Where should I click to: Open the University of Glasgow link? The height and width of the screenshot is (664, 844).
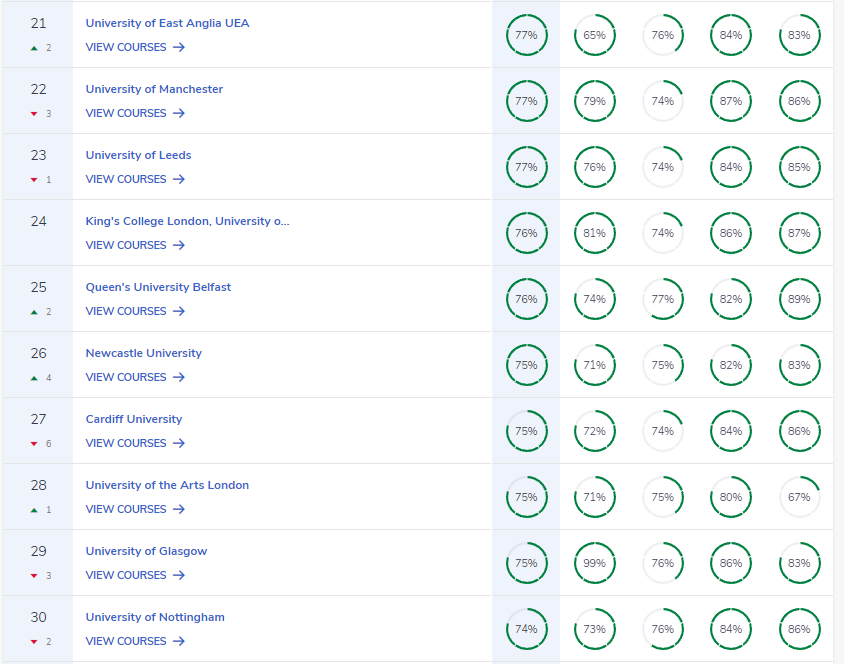pyautogui.click(x=146, y=551)
